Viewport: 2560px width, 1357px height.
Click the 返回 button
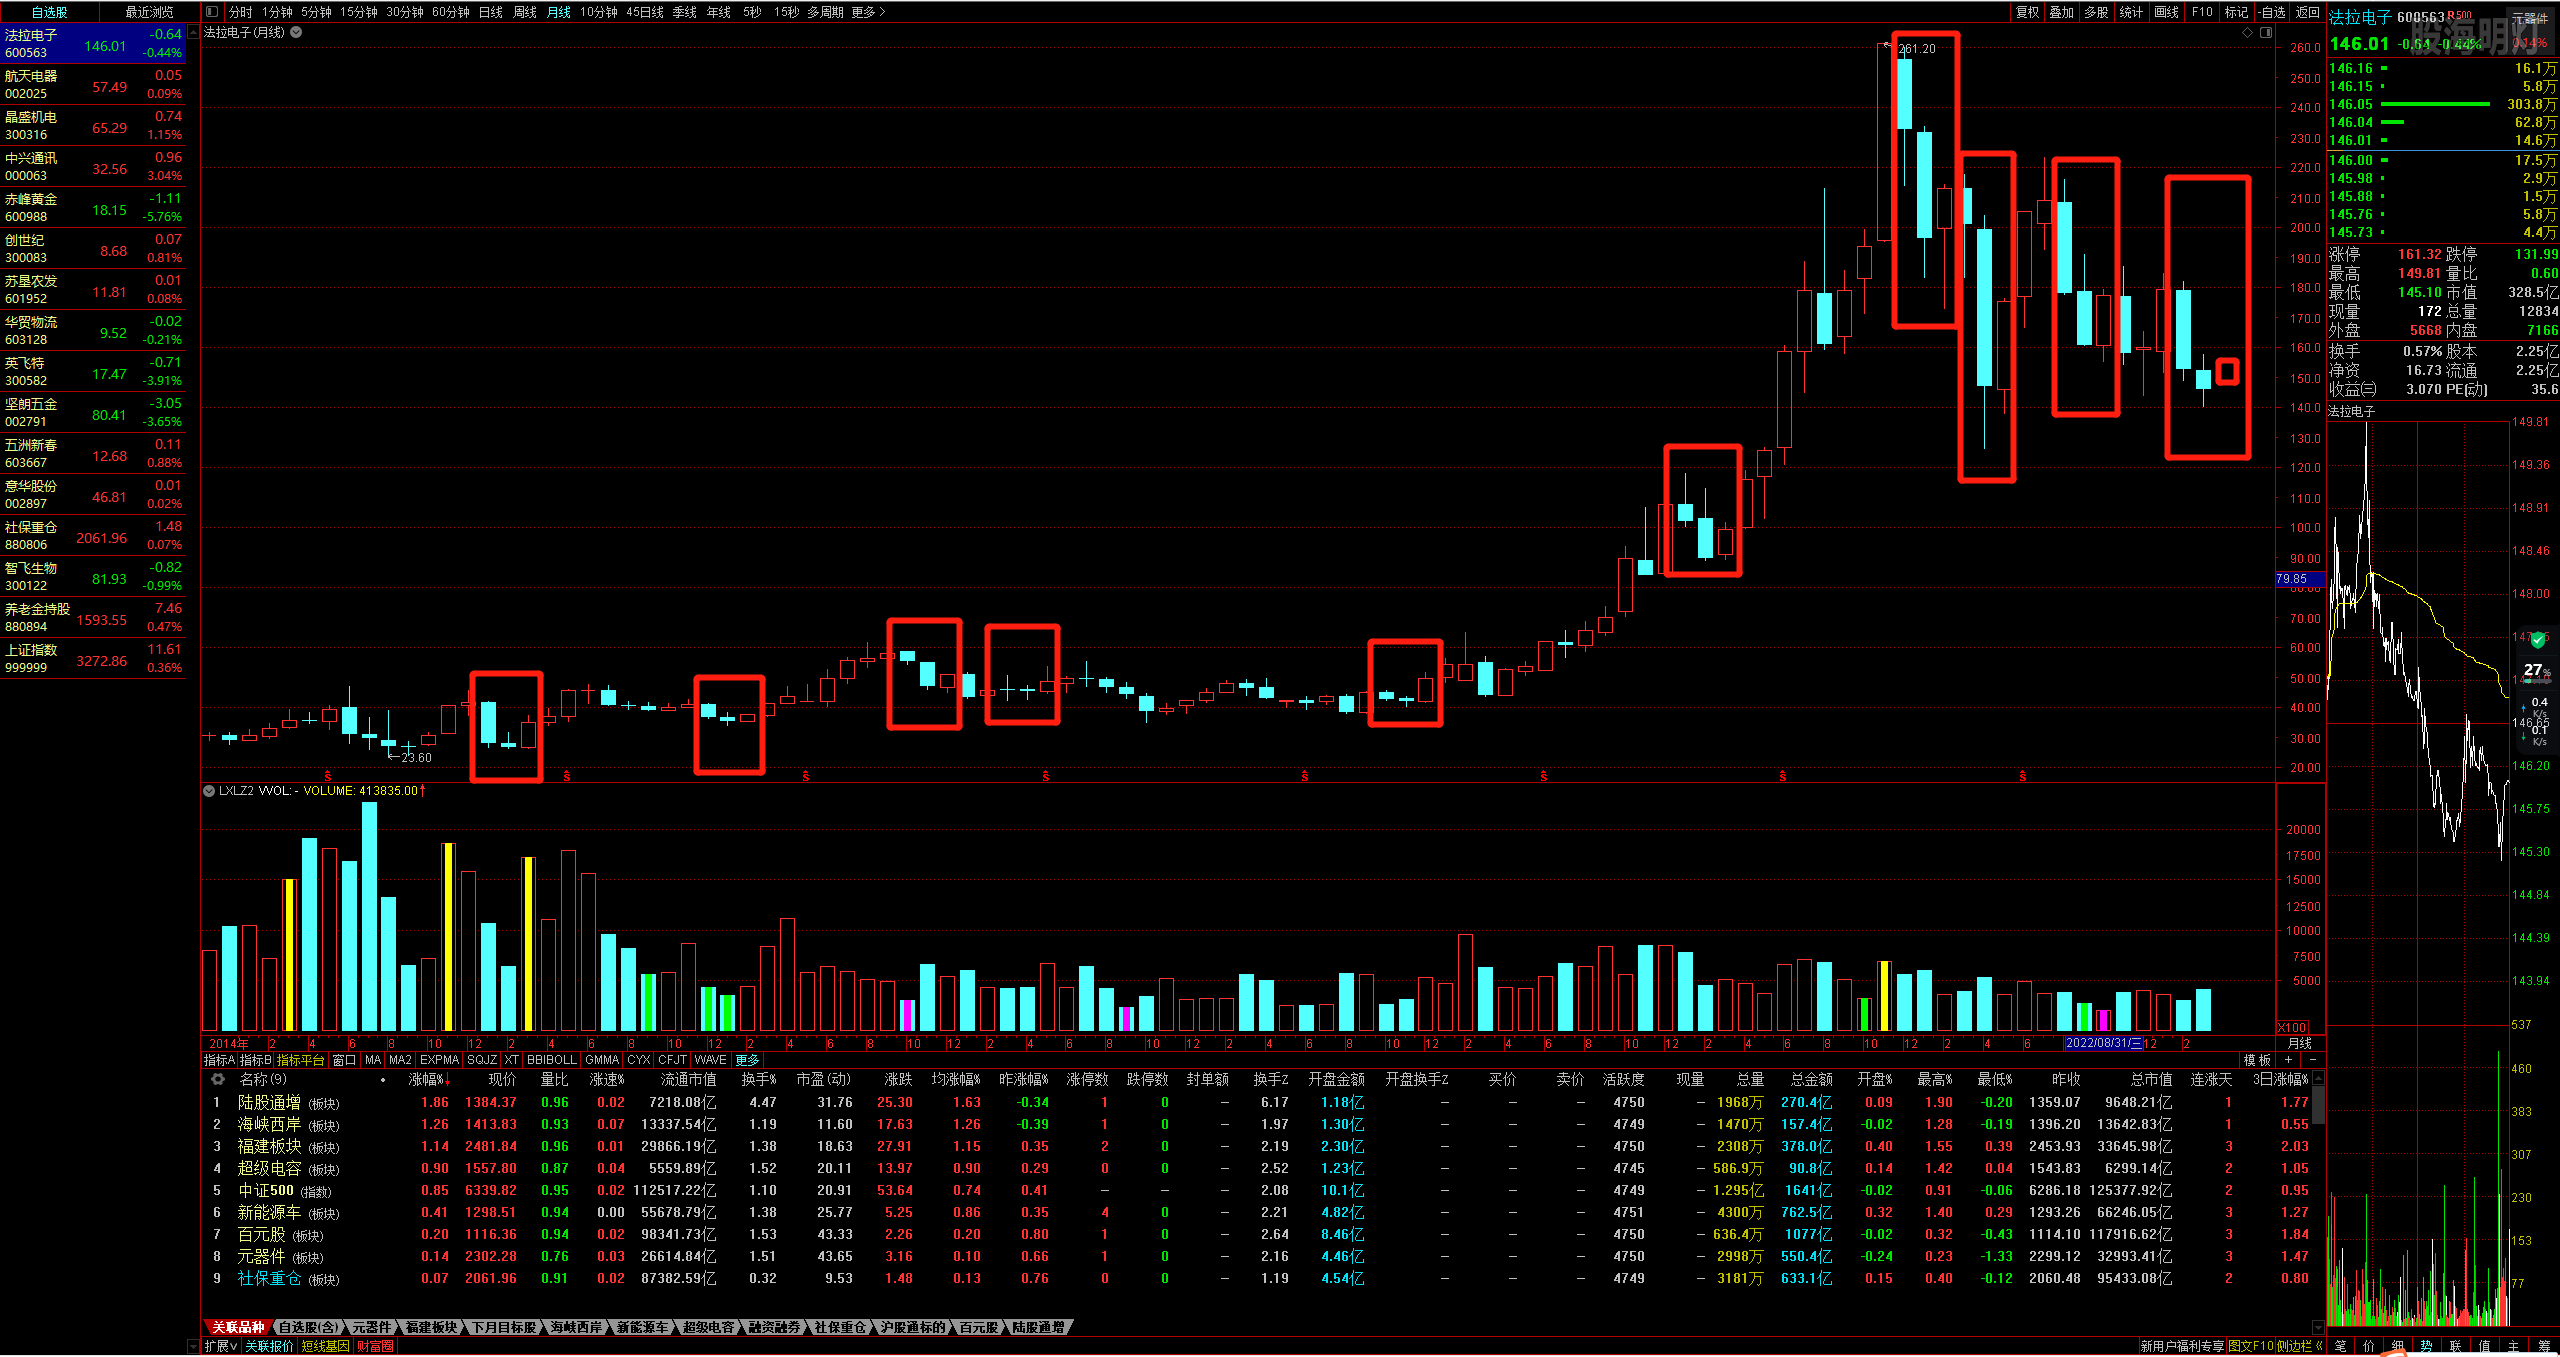[2307, 12]
